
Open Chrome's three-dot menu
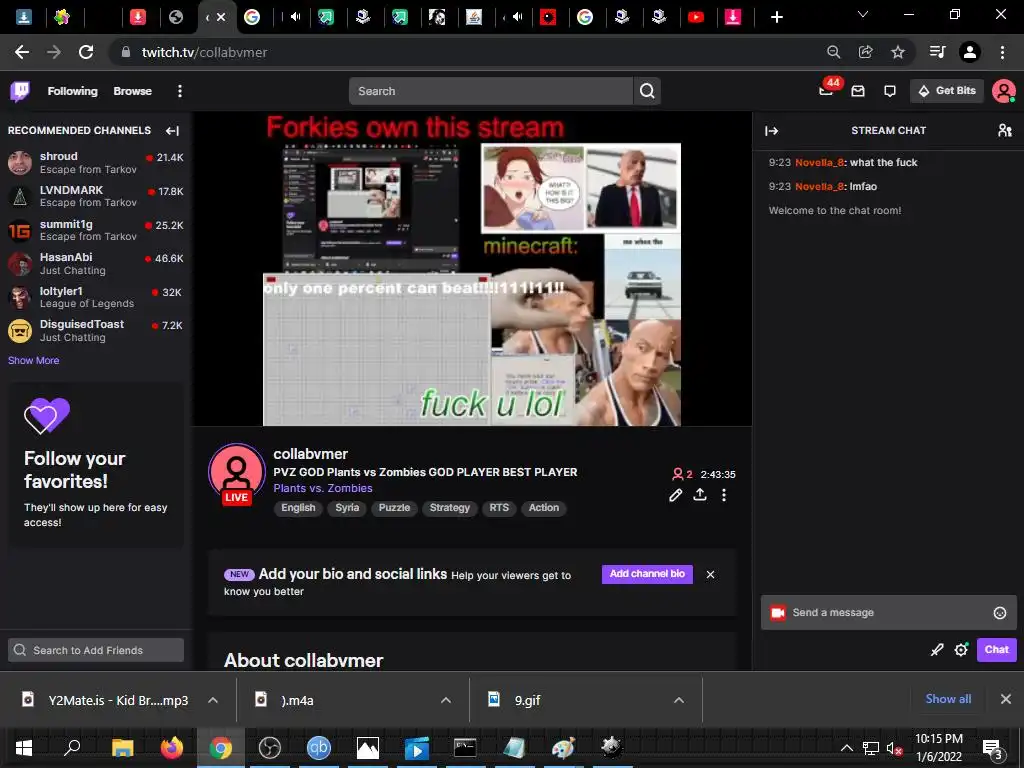click(x=1002, y=52)
